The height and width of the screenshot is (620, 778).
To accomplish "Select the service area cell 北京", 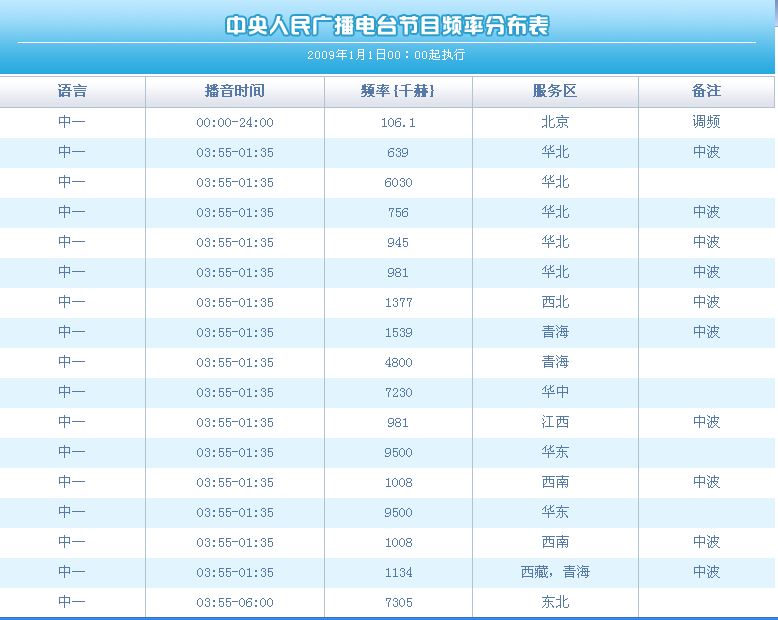I will click(555, 122).
